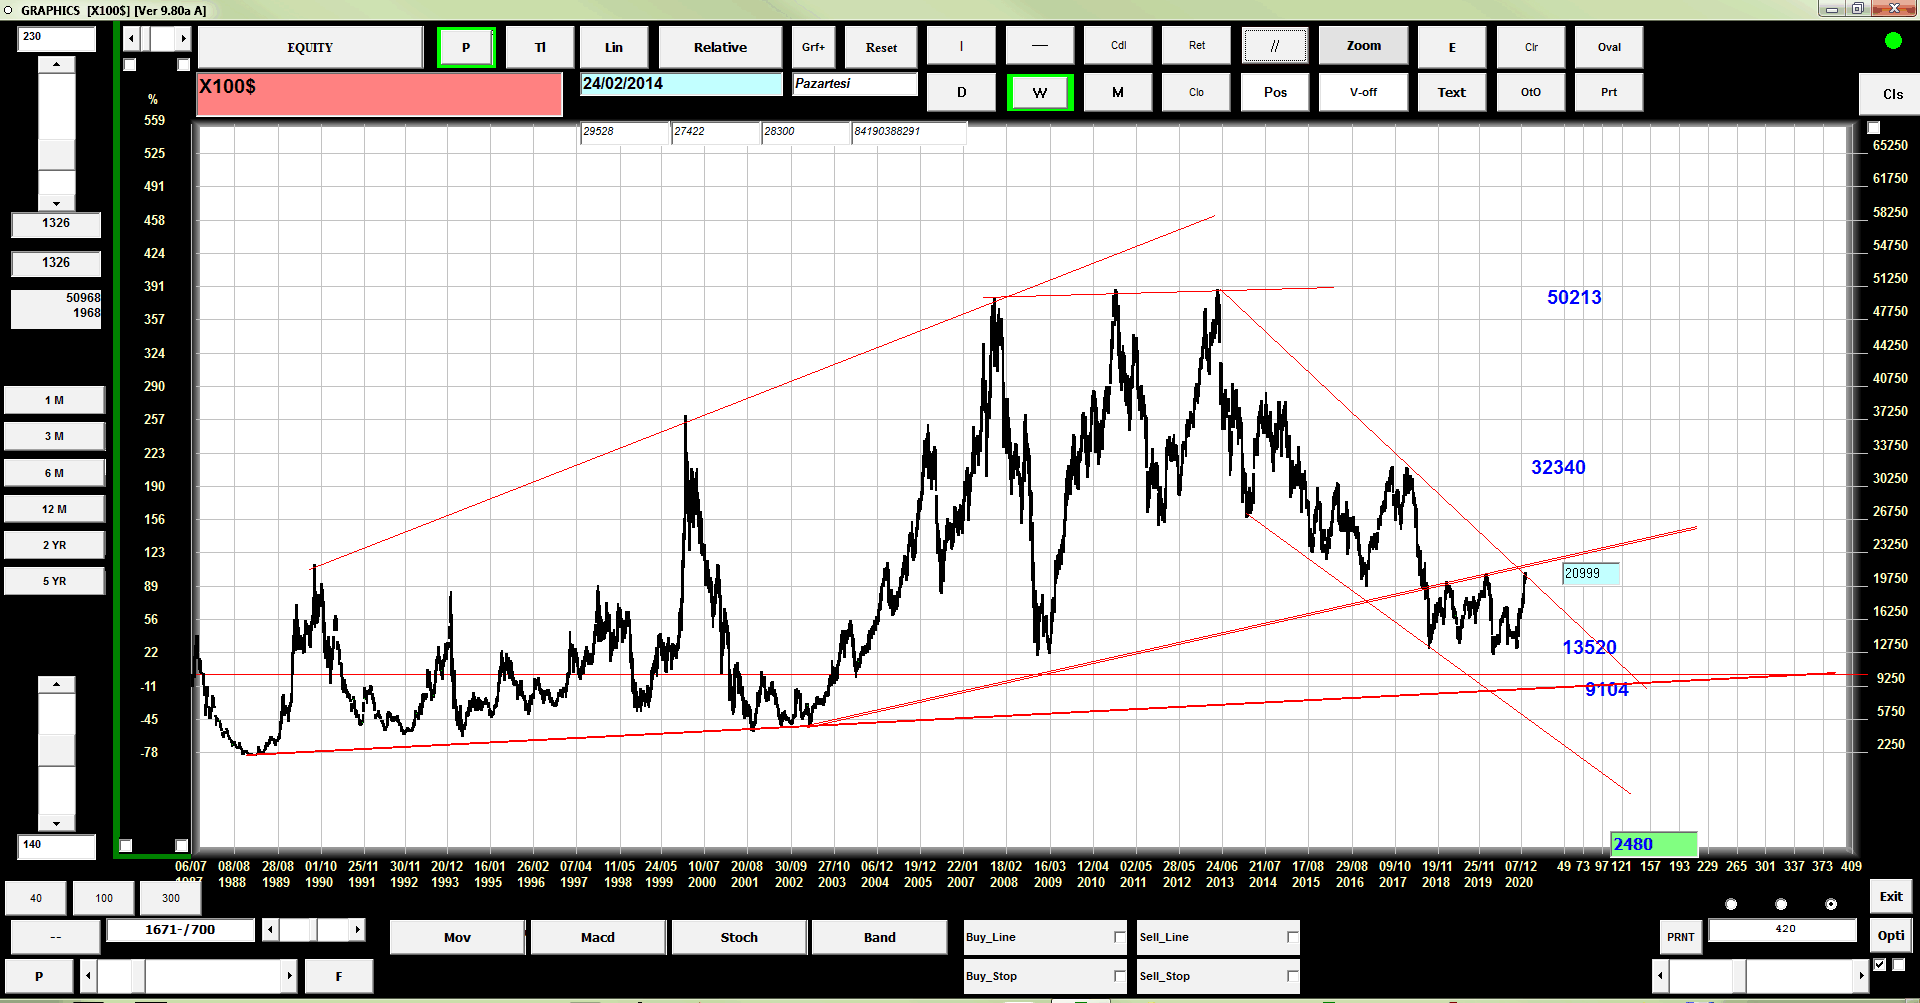Click the Macd indicator button
The height and width of the screenshot is (1003, 1920).
tap(598, 937)
